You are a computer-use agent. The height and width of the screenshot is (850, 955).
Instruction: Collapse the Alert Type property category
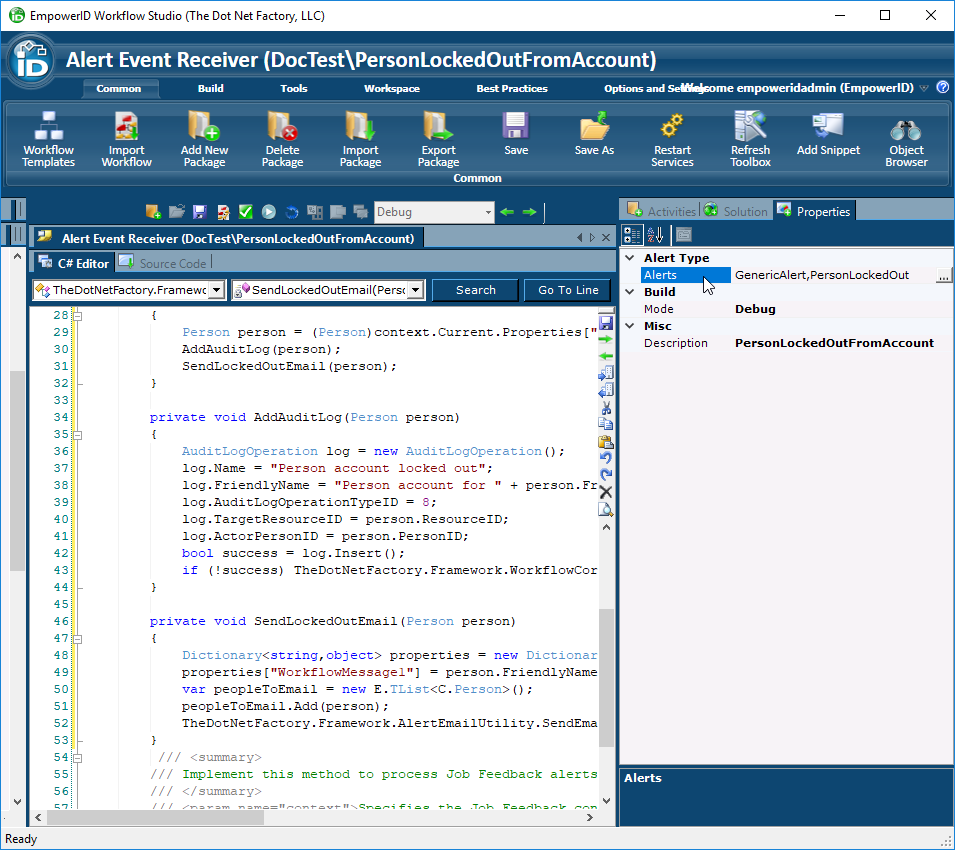click(x=629, y=258)
